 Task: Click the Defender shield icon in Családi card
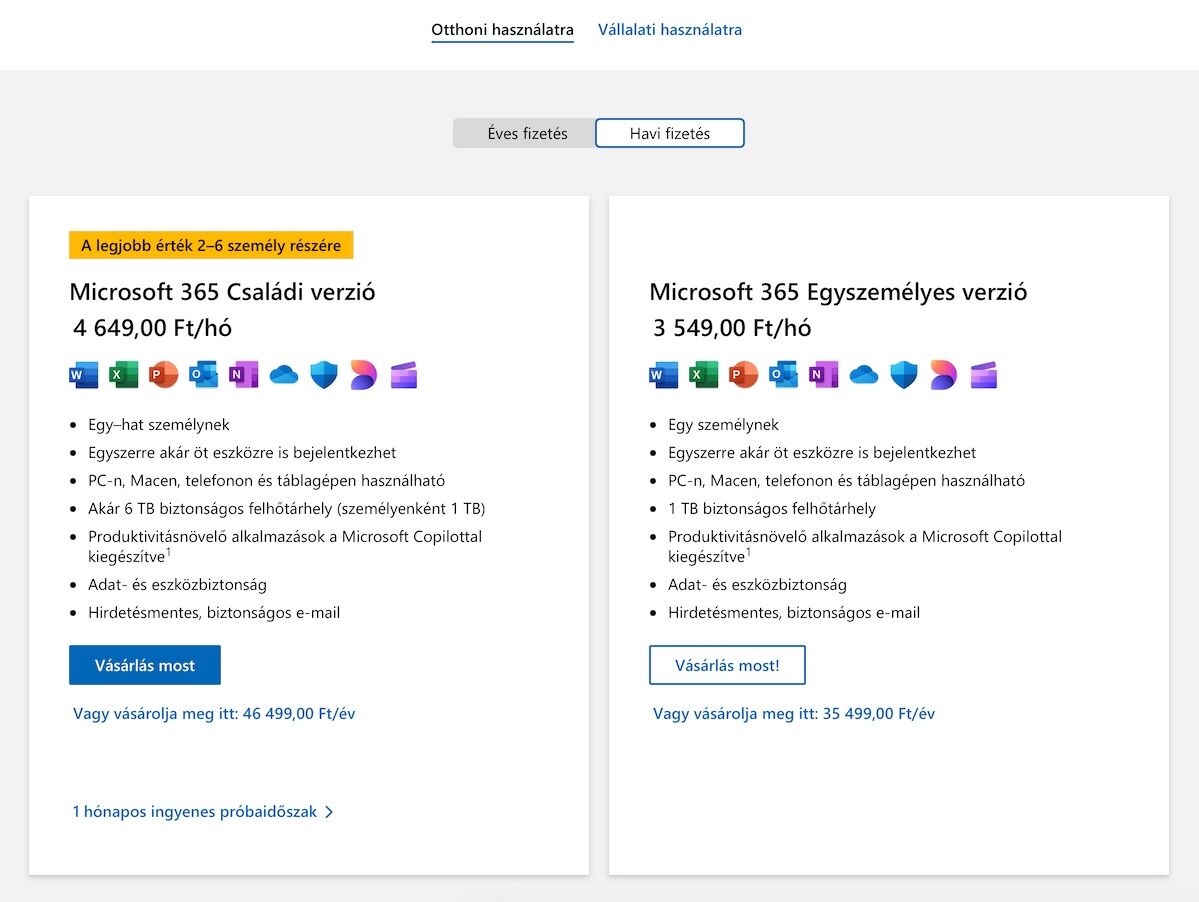[323, 375]
